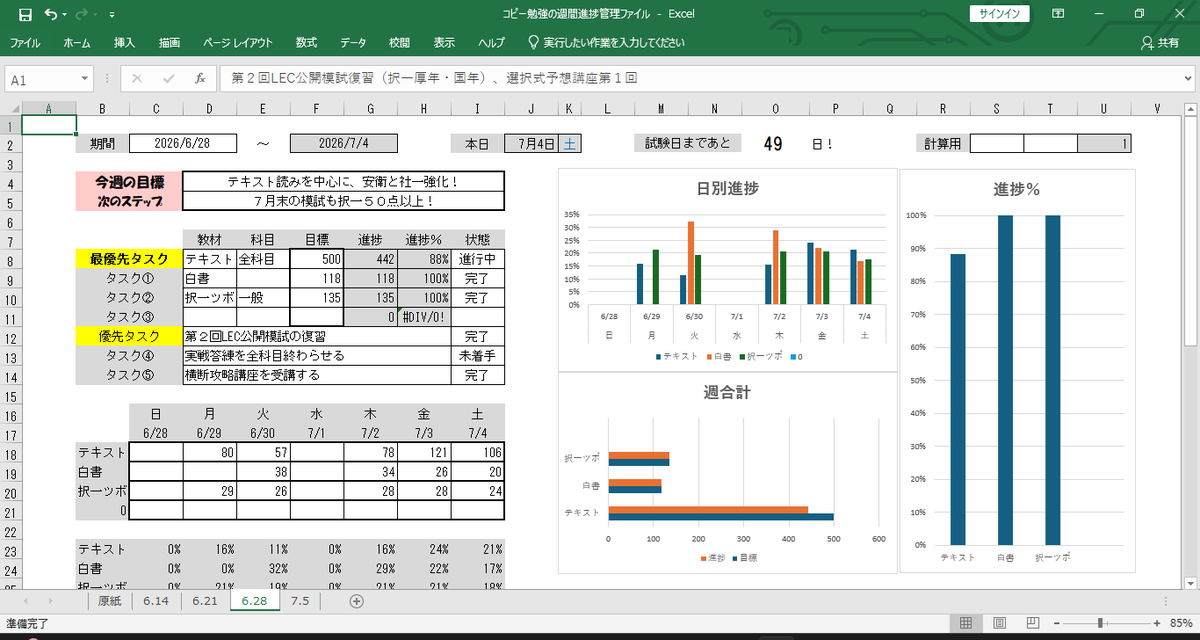1200x640 pixels.
Task: Click the 準備完了 status bar text
Action: 27,624
